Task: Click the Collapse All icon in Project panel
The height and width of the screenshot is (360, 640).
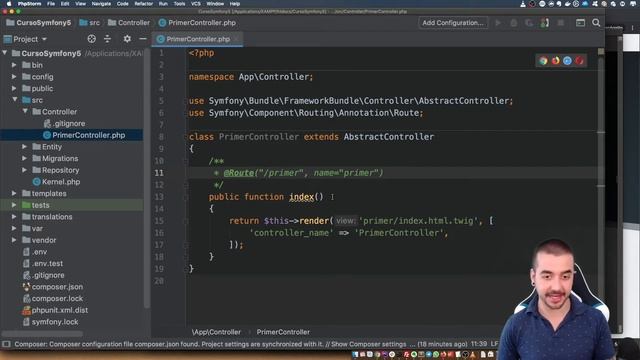Action: 107,39
